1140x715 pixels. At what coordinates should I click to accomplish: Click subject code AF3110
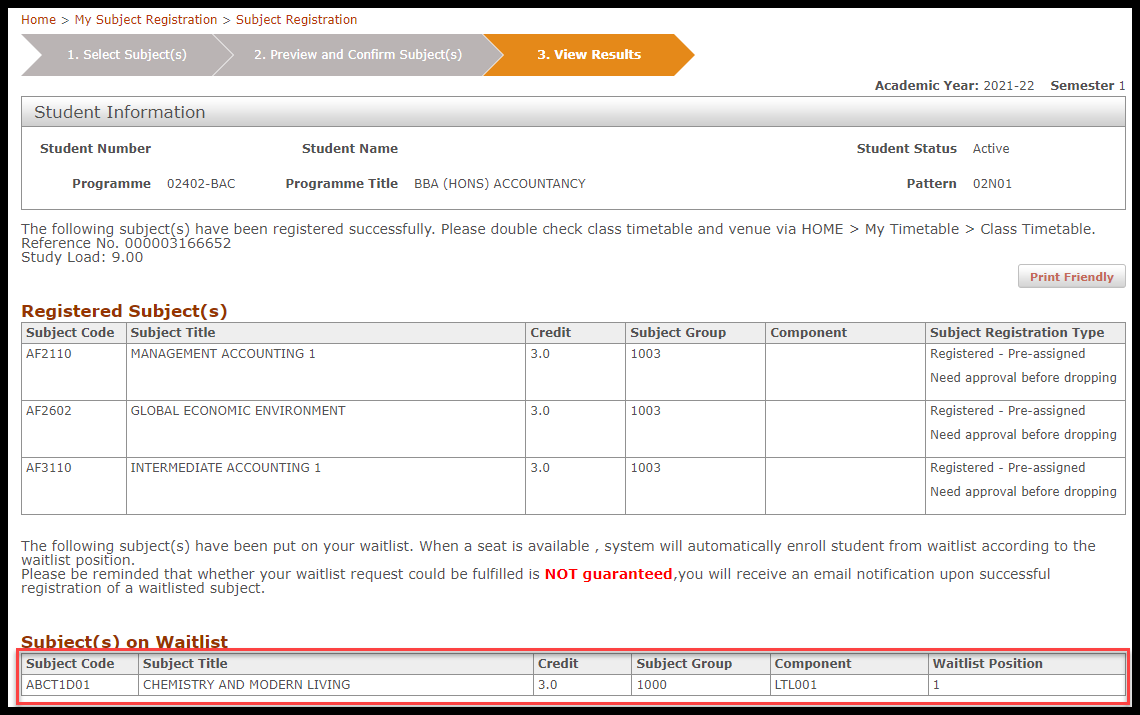[49, 468]
